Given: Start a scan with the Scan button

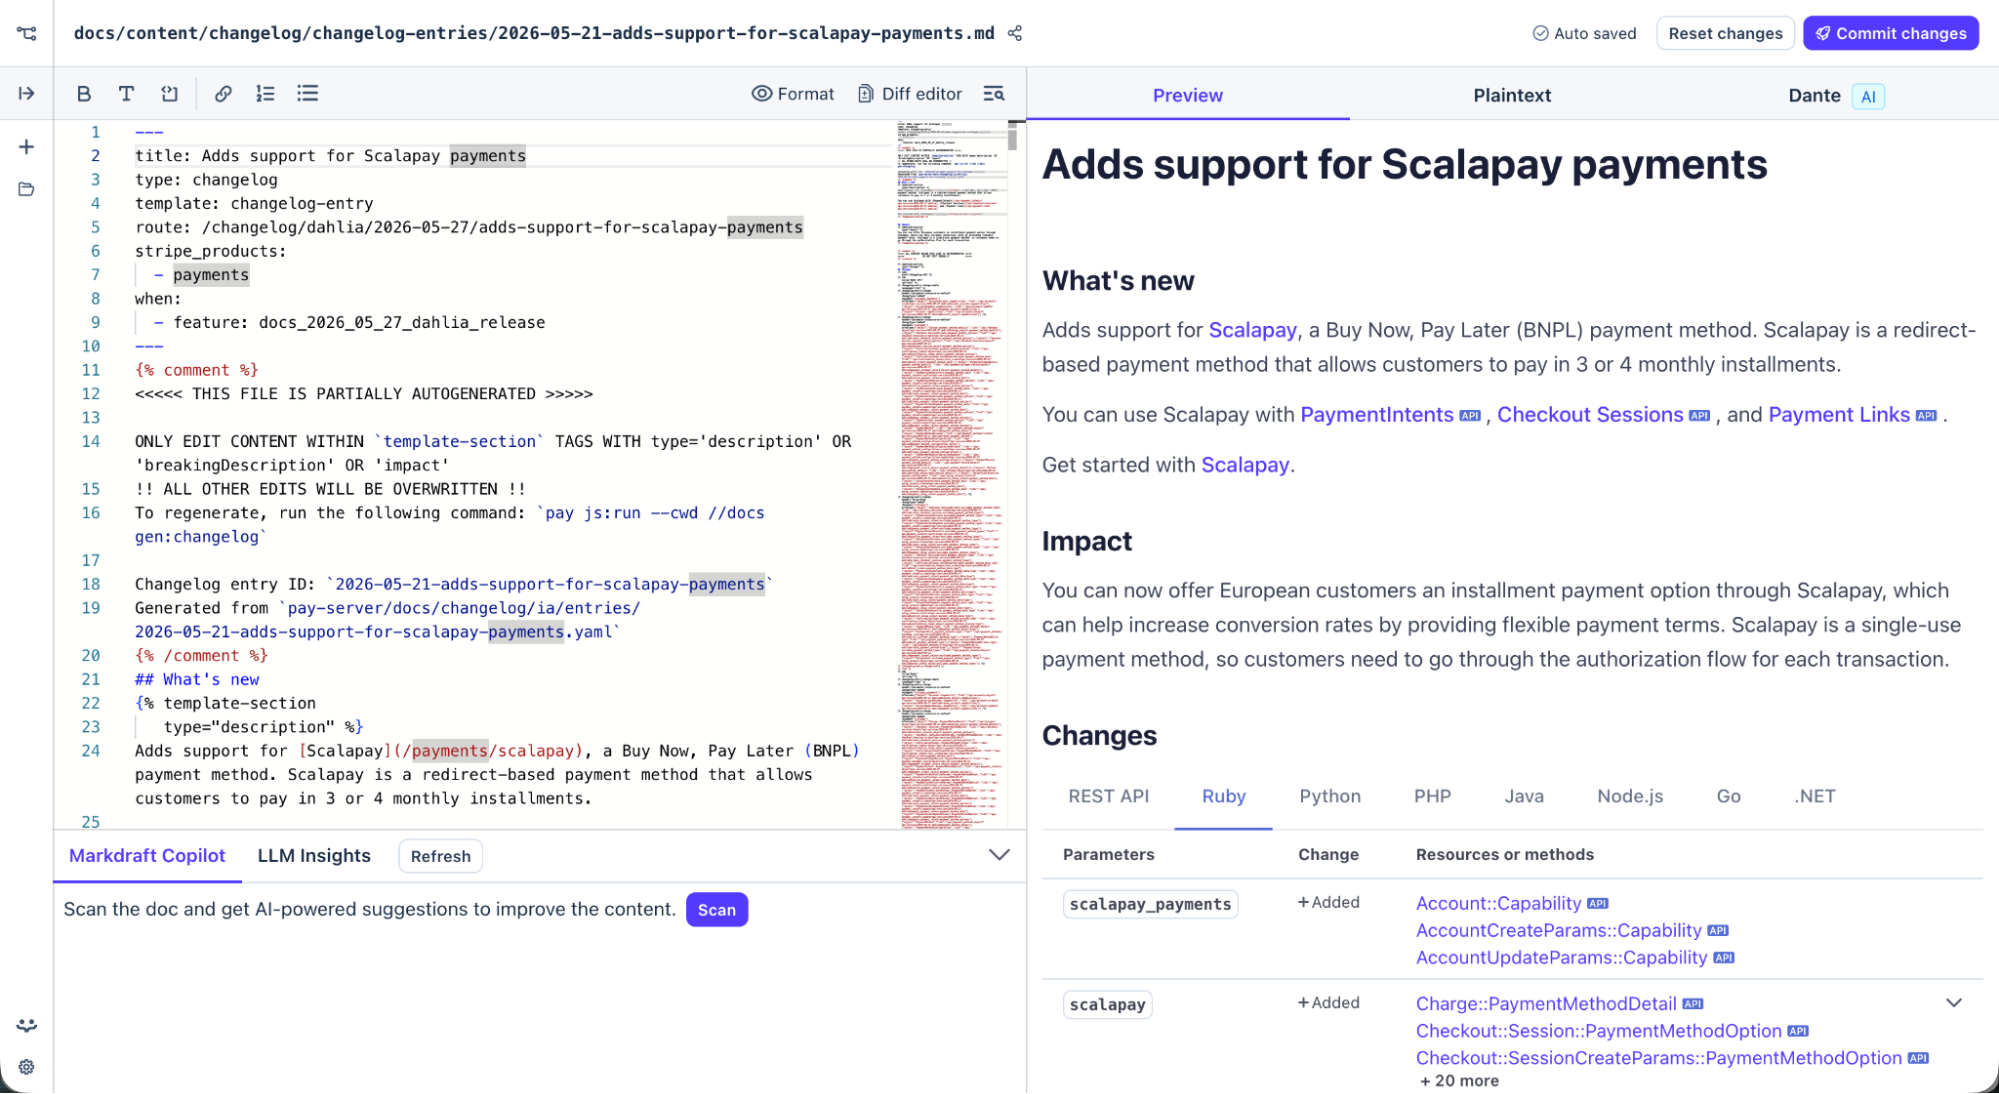Looking at the screenshot, I should pyautogui.click(x=717, y=910).
